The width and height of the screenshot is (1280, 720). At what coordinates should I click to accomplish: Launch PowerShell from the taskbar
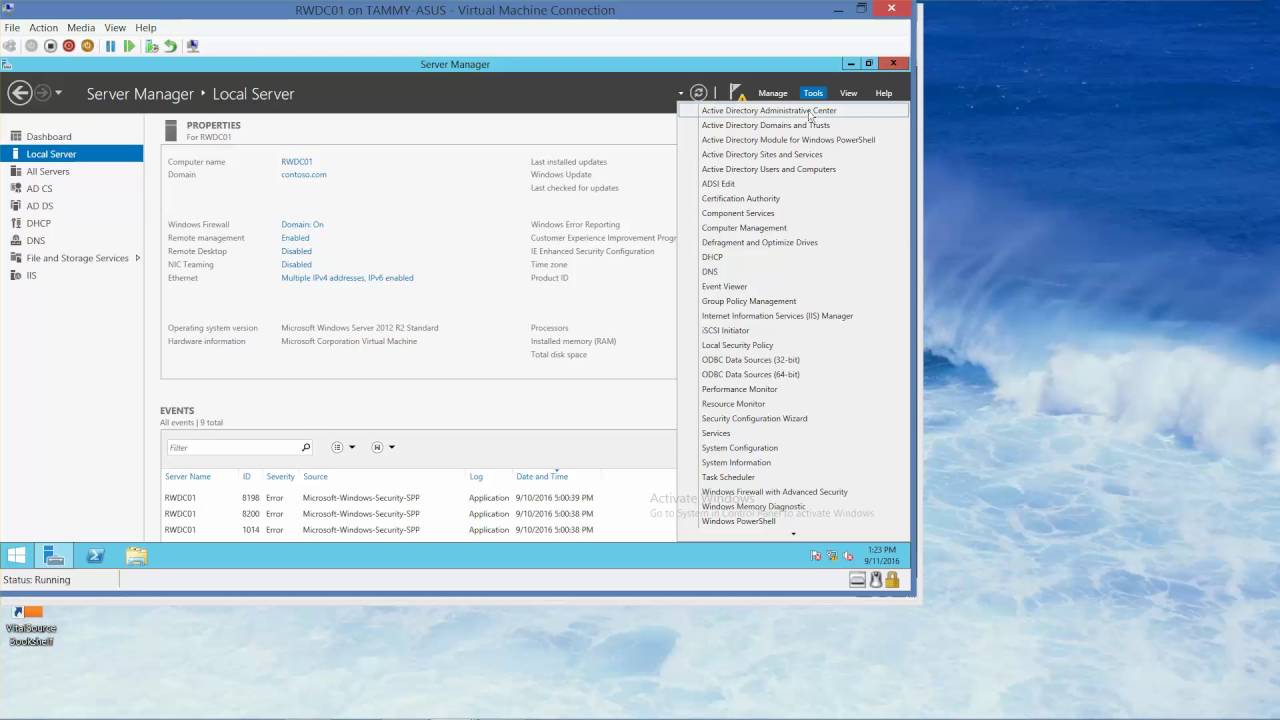click(x=95, y=556)
